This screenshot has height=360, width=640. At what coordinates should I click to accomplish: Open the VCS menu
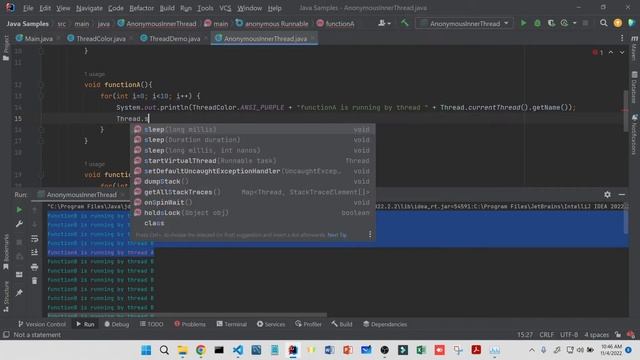225,8
